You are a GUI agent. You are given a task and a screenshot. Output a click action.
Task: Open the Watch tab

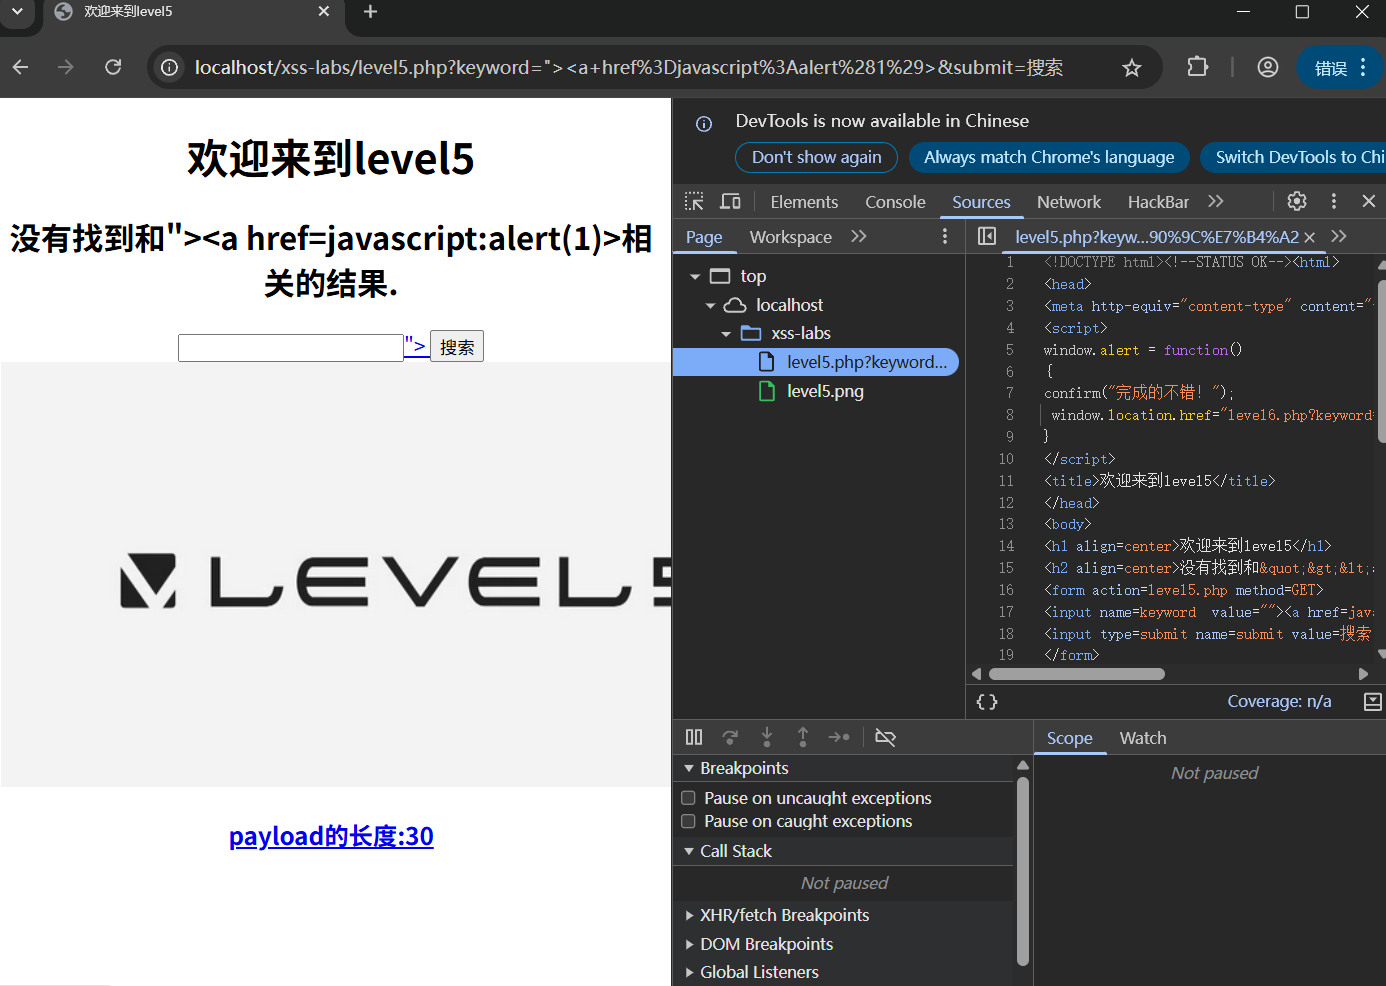click(1143, 738)
